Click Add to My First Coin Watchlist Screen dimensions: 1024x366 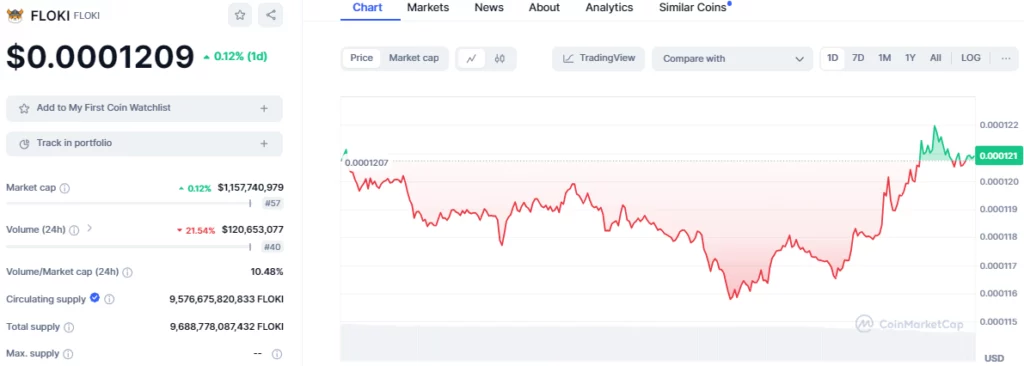click(144, 108)
